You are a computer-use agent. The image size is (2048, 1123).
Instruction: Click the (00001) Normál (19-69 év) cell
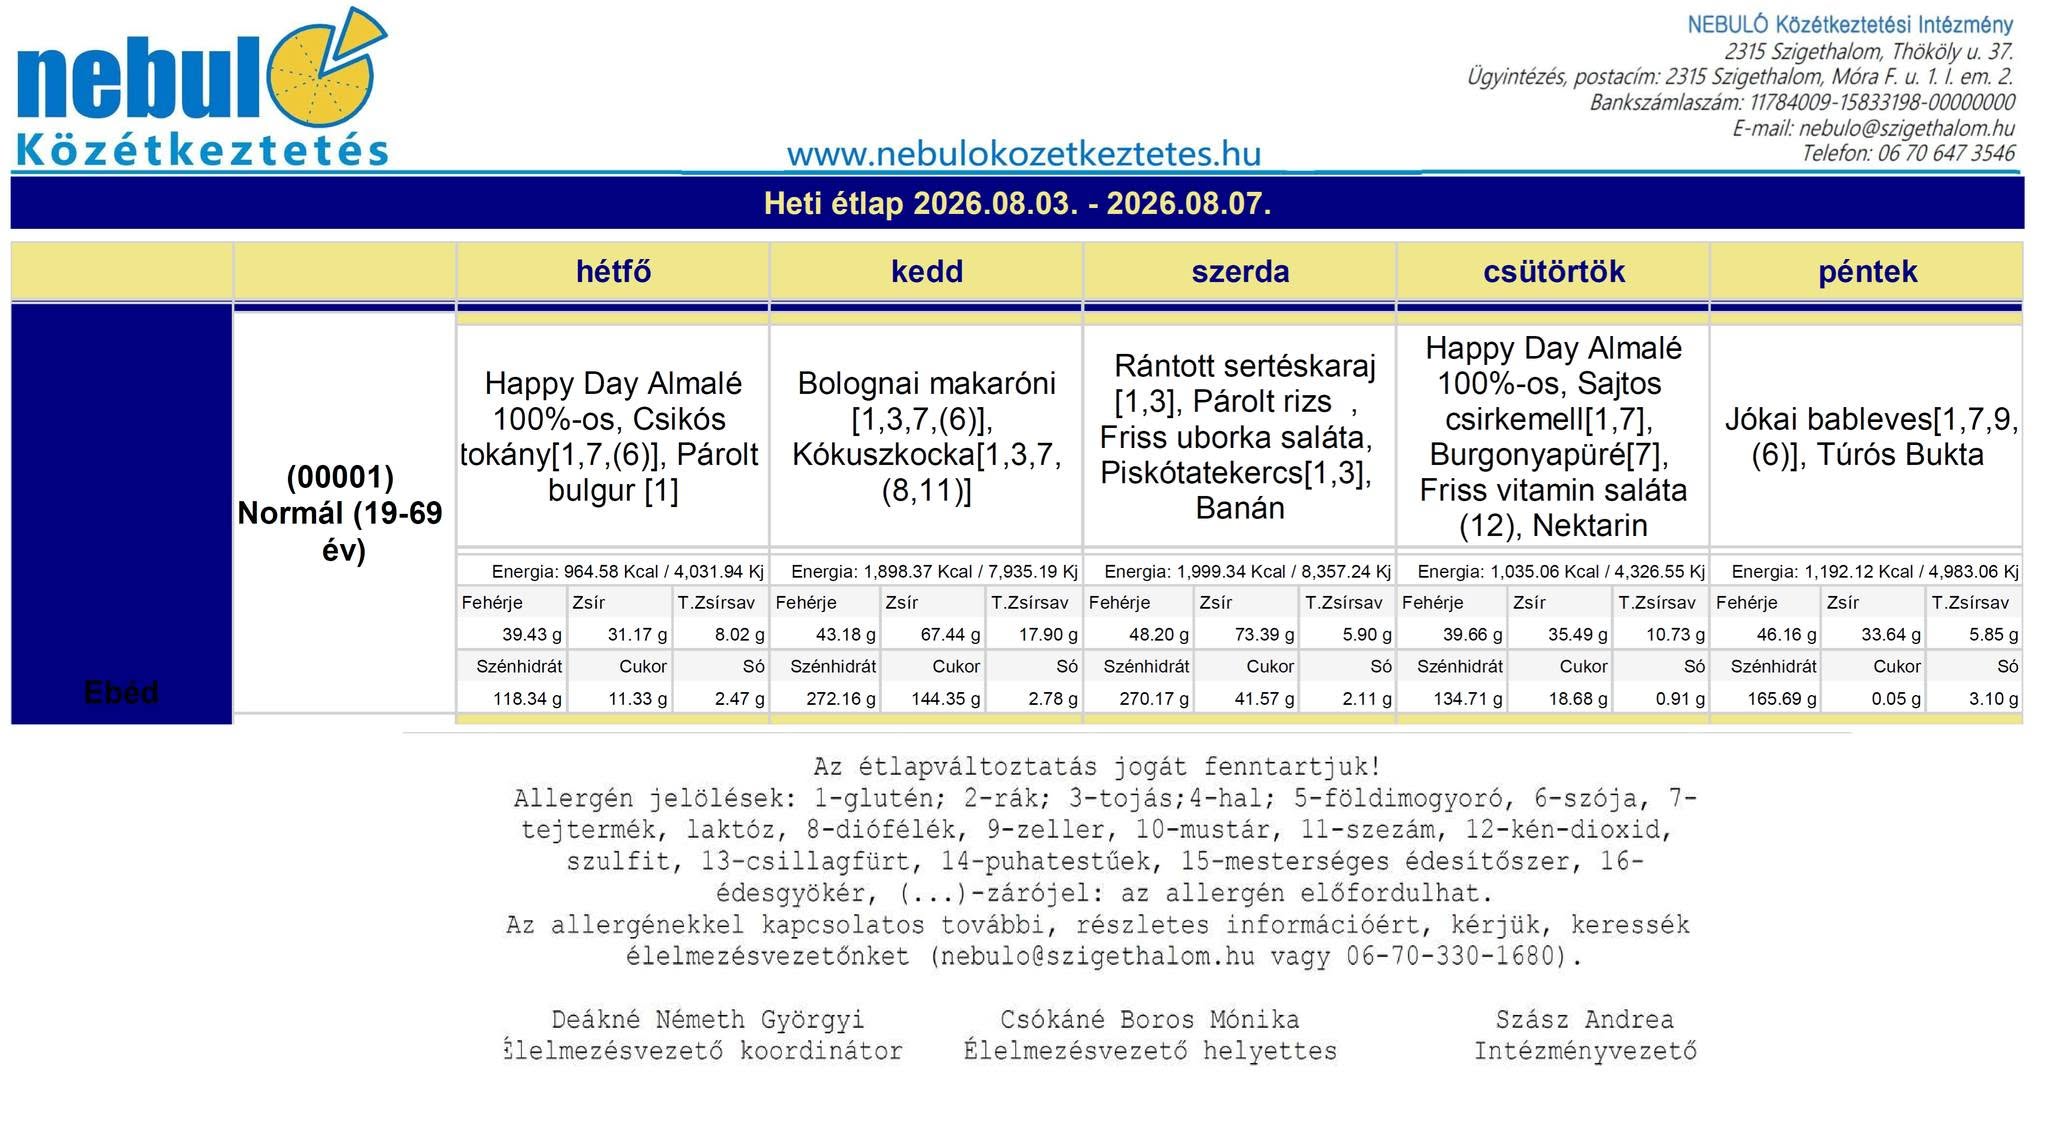pos(343,513)
